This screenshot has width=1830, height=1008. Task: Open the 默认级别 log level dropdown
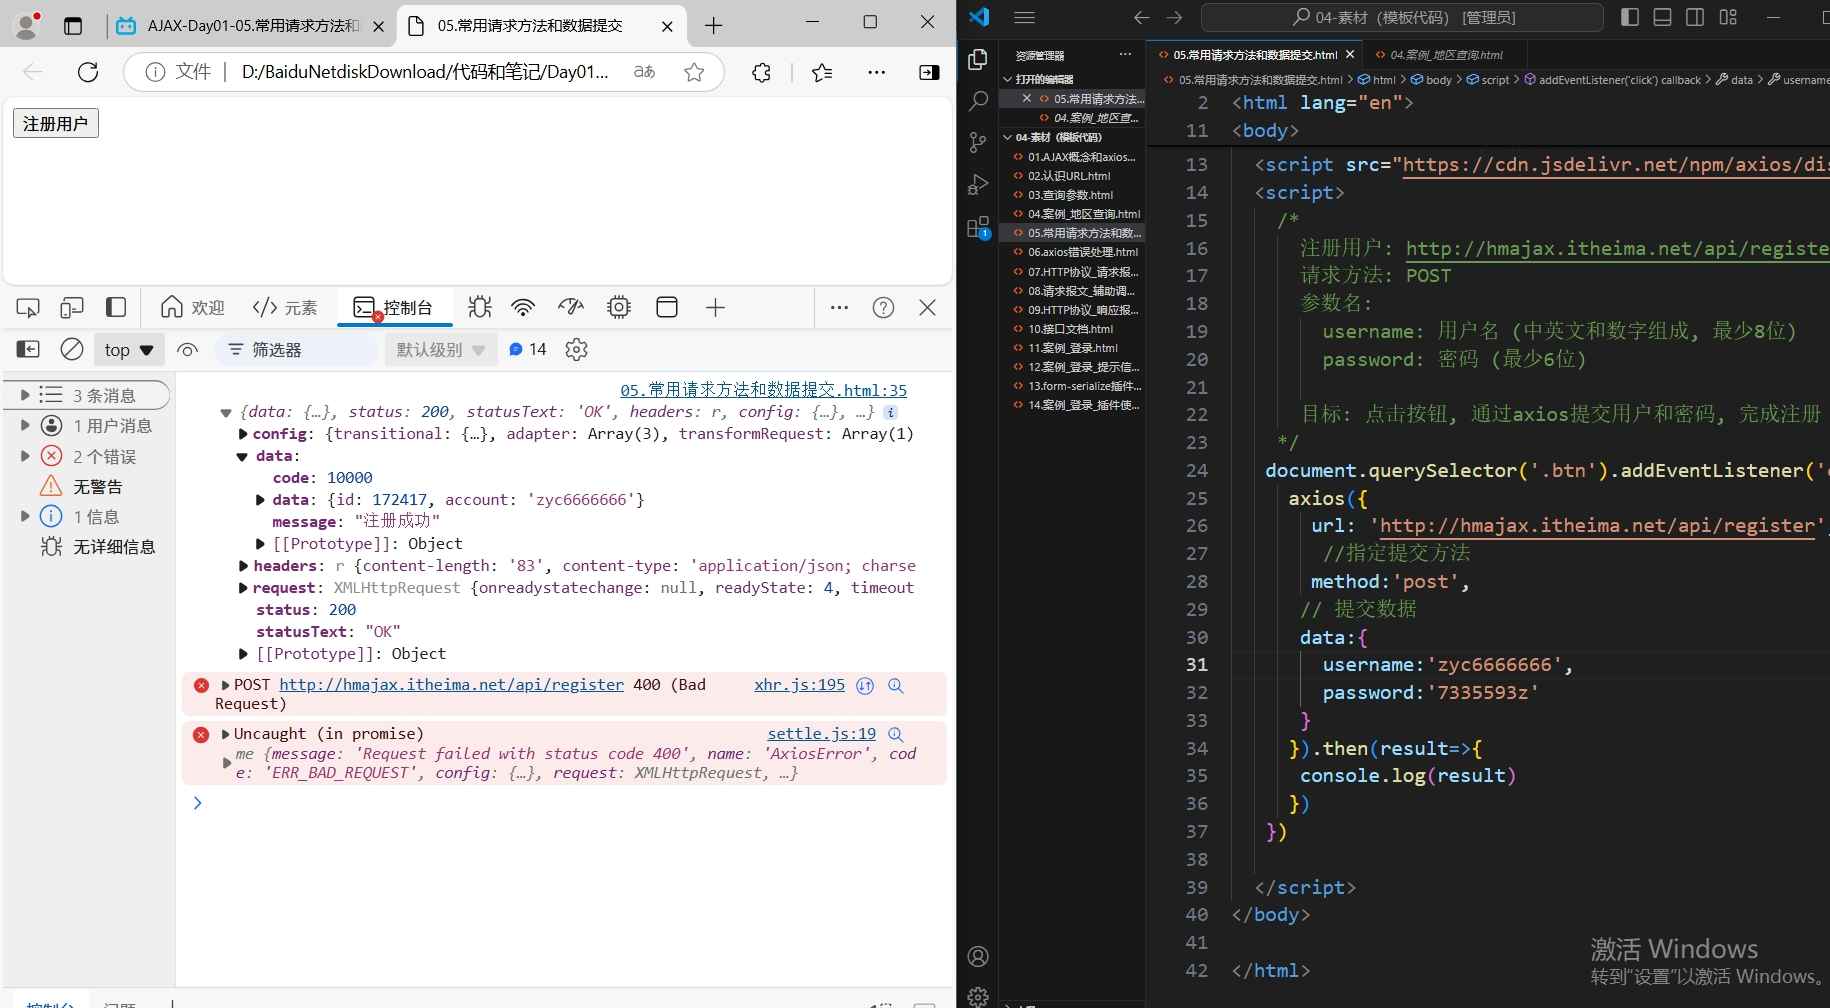click(x=441, y=350)
